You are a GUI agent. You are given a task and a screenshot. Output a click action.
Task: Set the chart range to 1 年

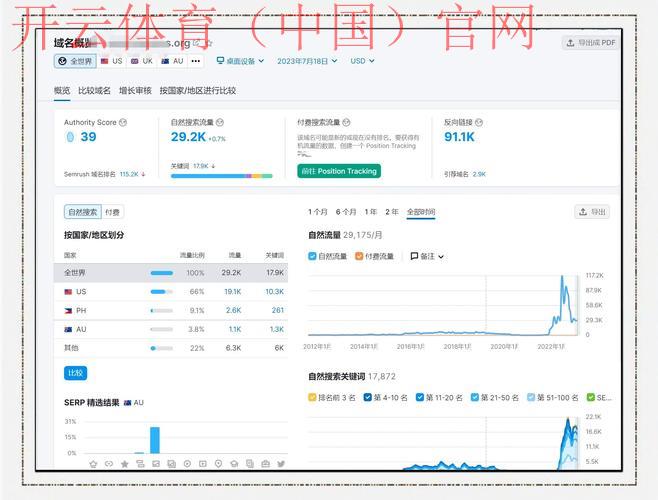pyautogui.click(x=371, y=212)
